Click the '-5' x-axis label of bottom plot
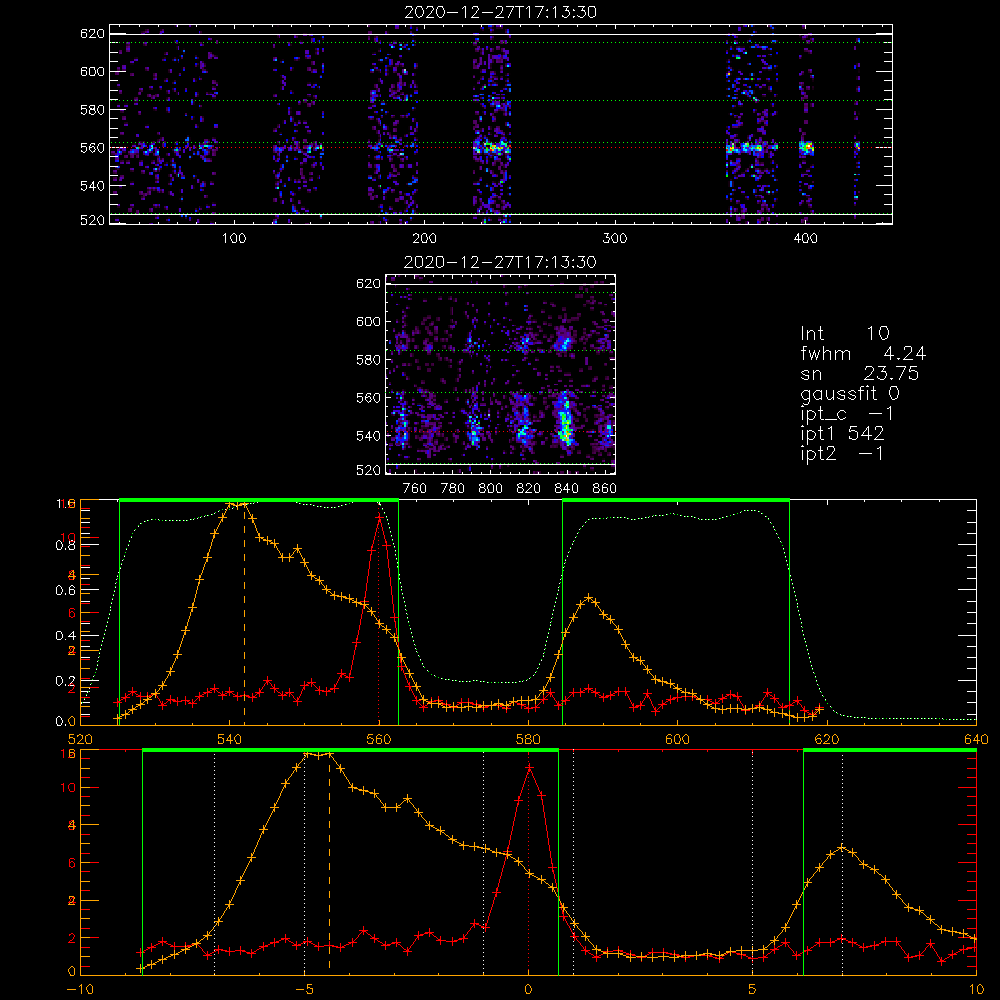The height and width of the screenshot is (1000, 1000). [x=304, y=989]
